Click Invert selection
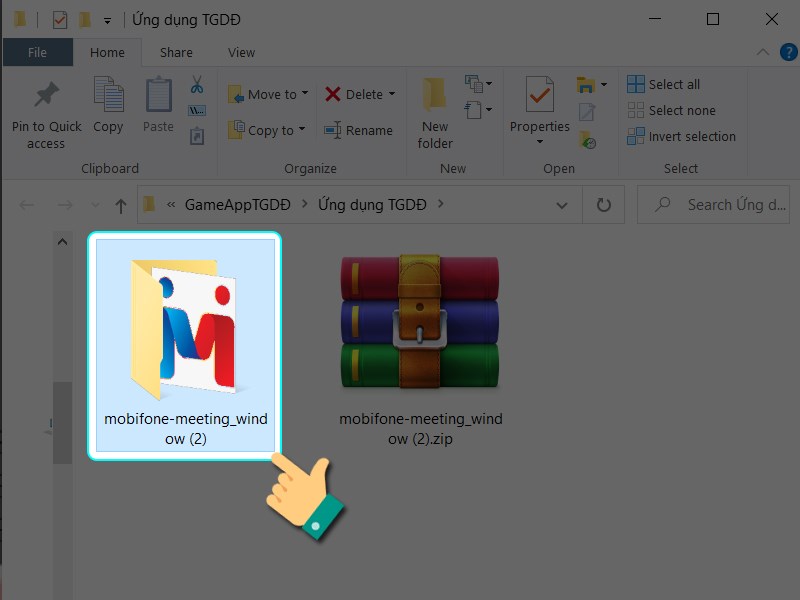Viewport: 800px width, 600px height. [x=681, y=136]
